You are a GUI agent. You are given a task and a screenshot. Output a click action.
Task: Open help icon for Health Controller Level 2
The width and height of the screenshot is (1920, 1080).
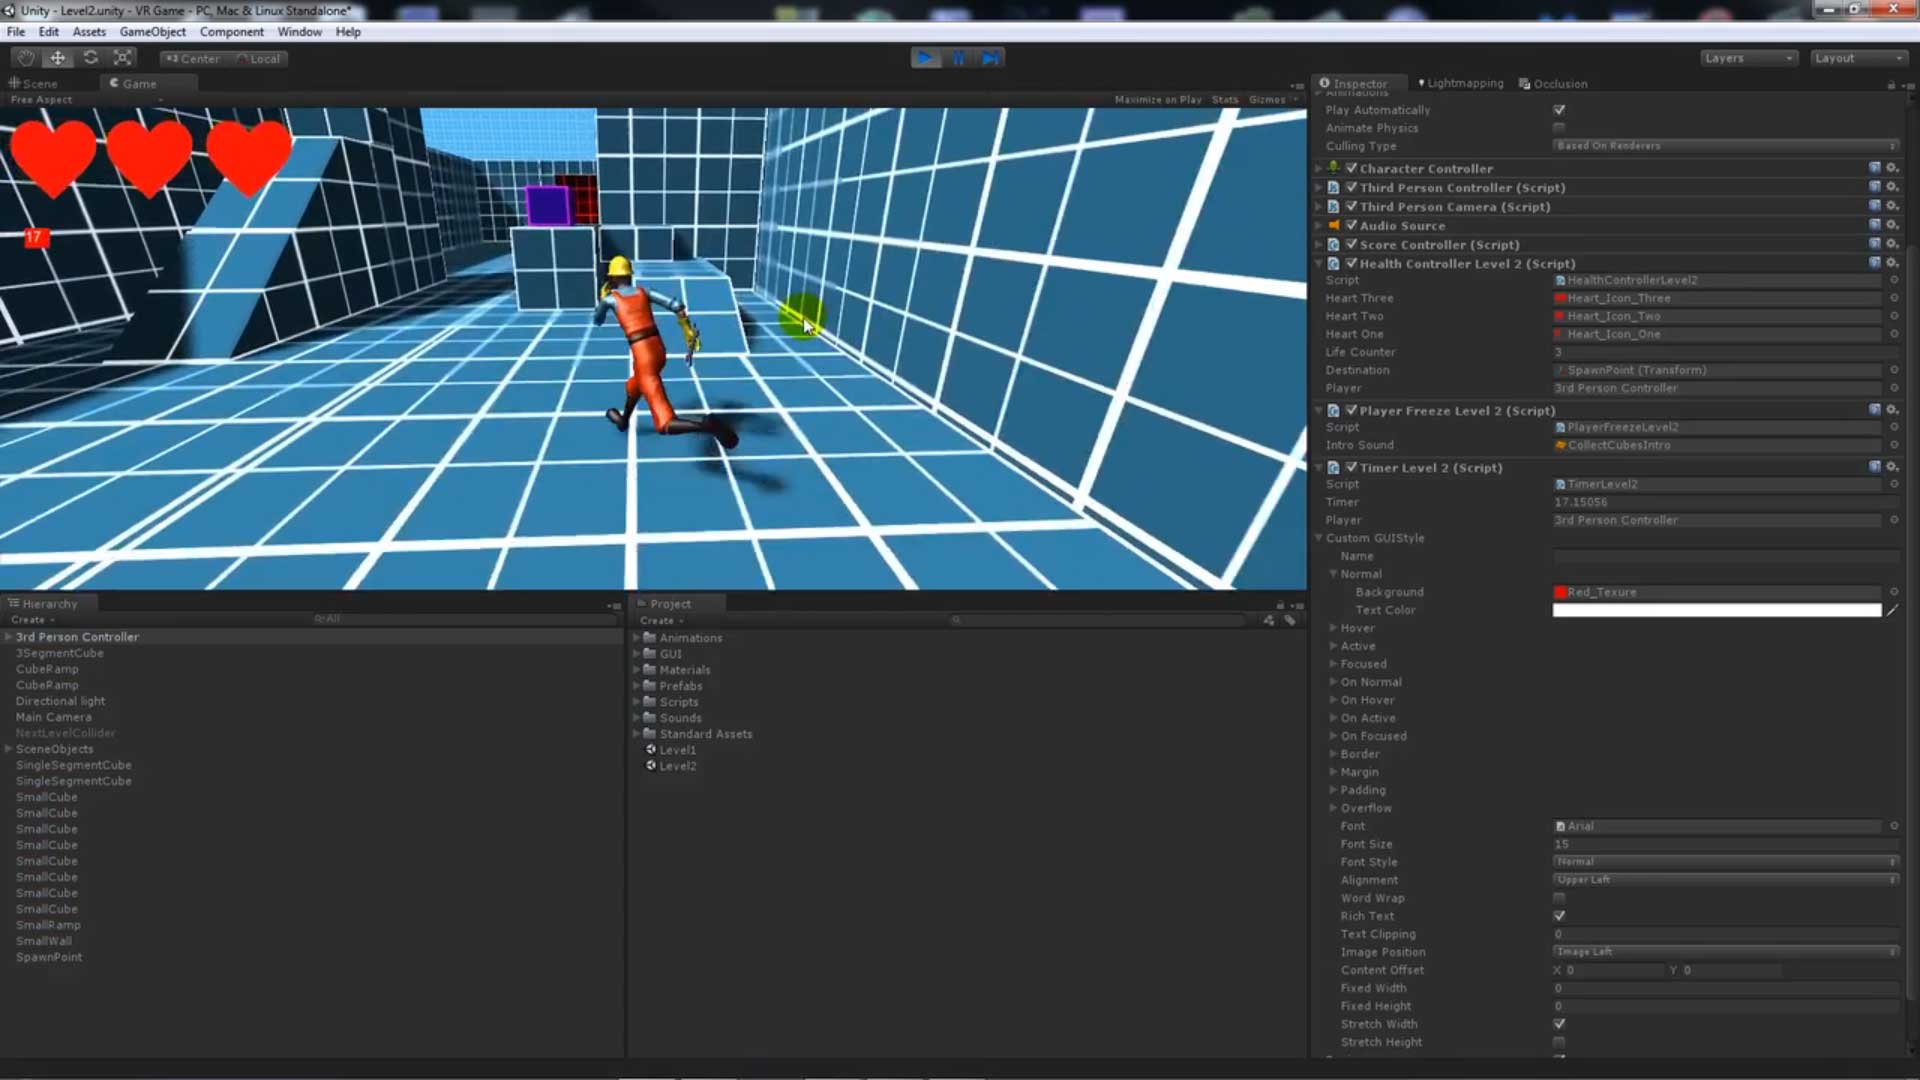point(1875,263)
